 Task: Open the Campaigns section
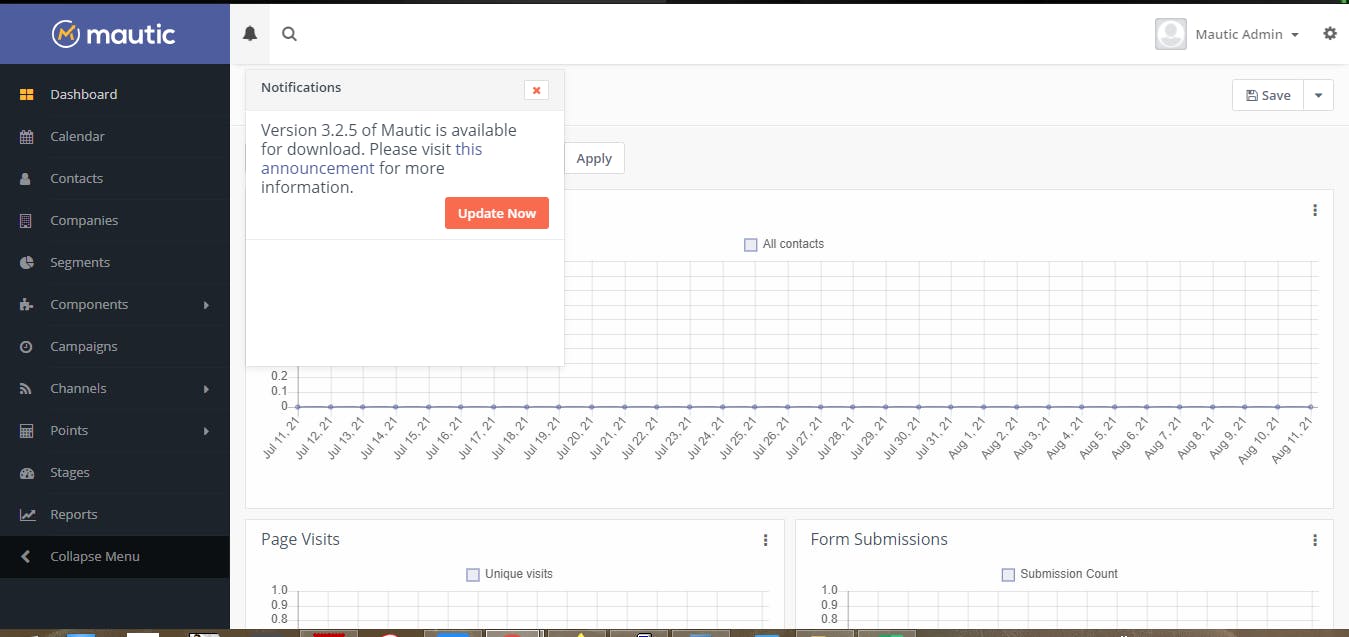click(81, 346)
